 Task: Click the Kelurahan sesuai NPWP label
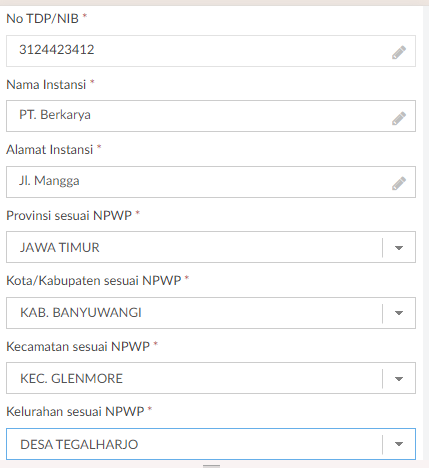point(75,412)
